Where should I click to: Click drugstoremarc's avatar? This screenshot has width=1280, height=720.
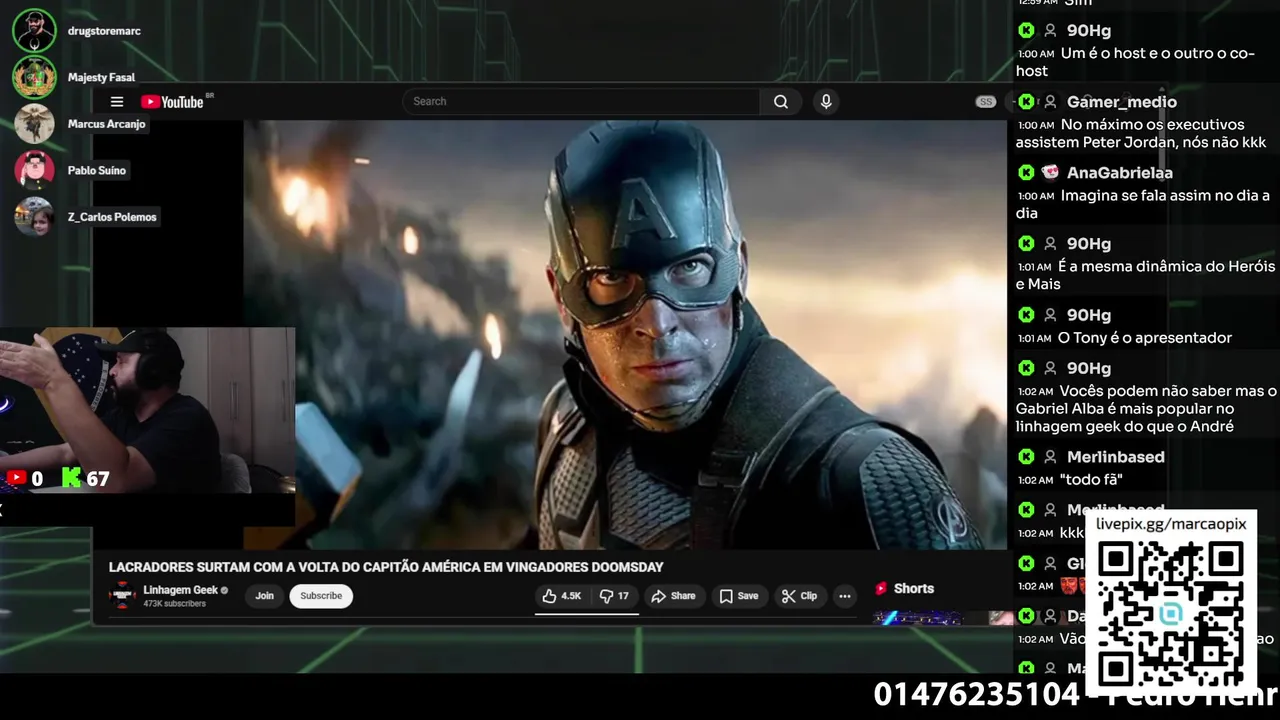pos(34,31)
